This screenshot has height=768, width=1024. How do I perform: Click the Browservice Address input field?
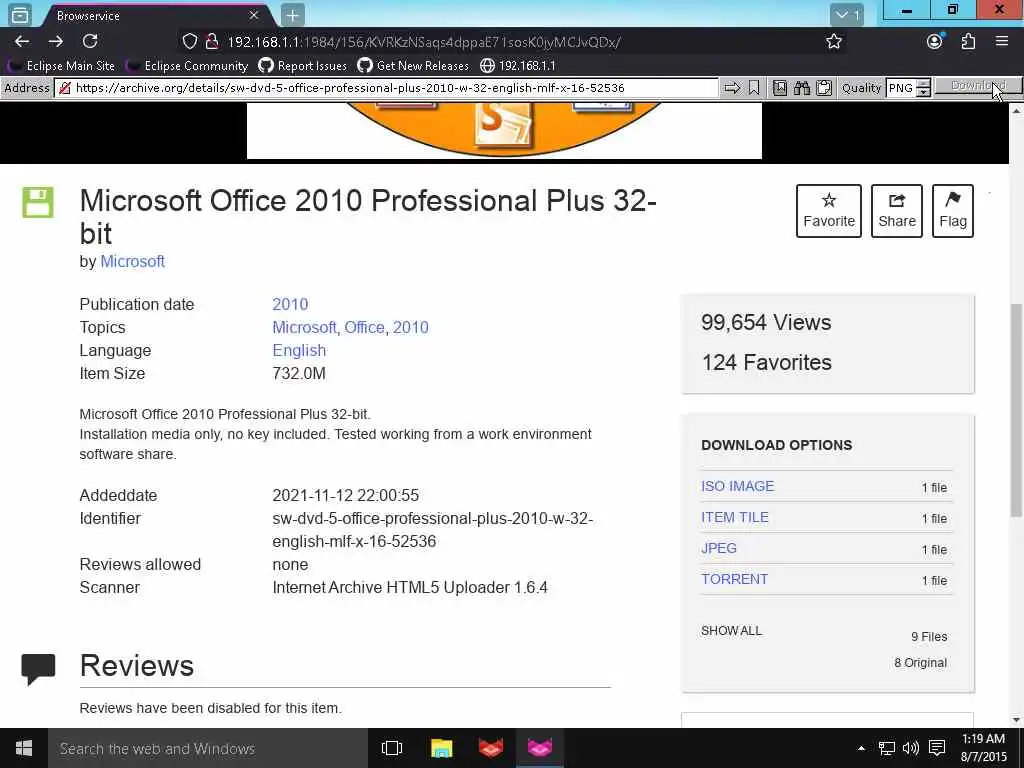point(387,88)
